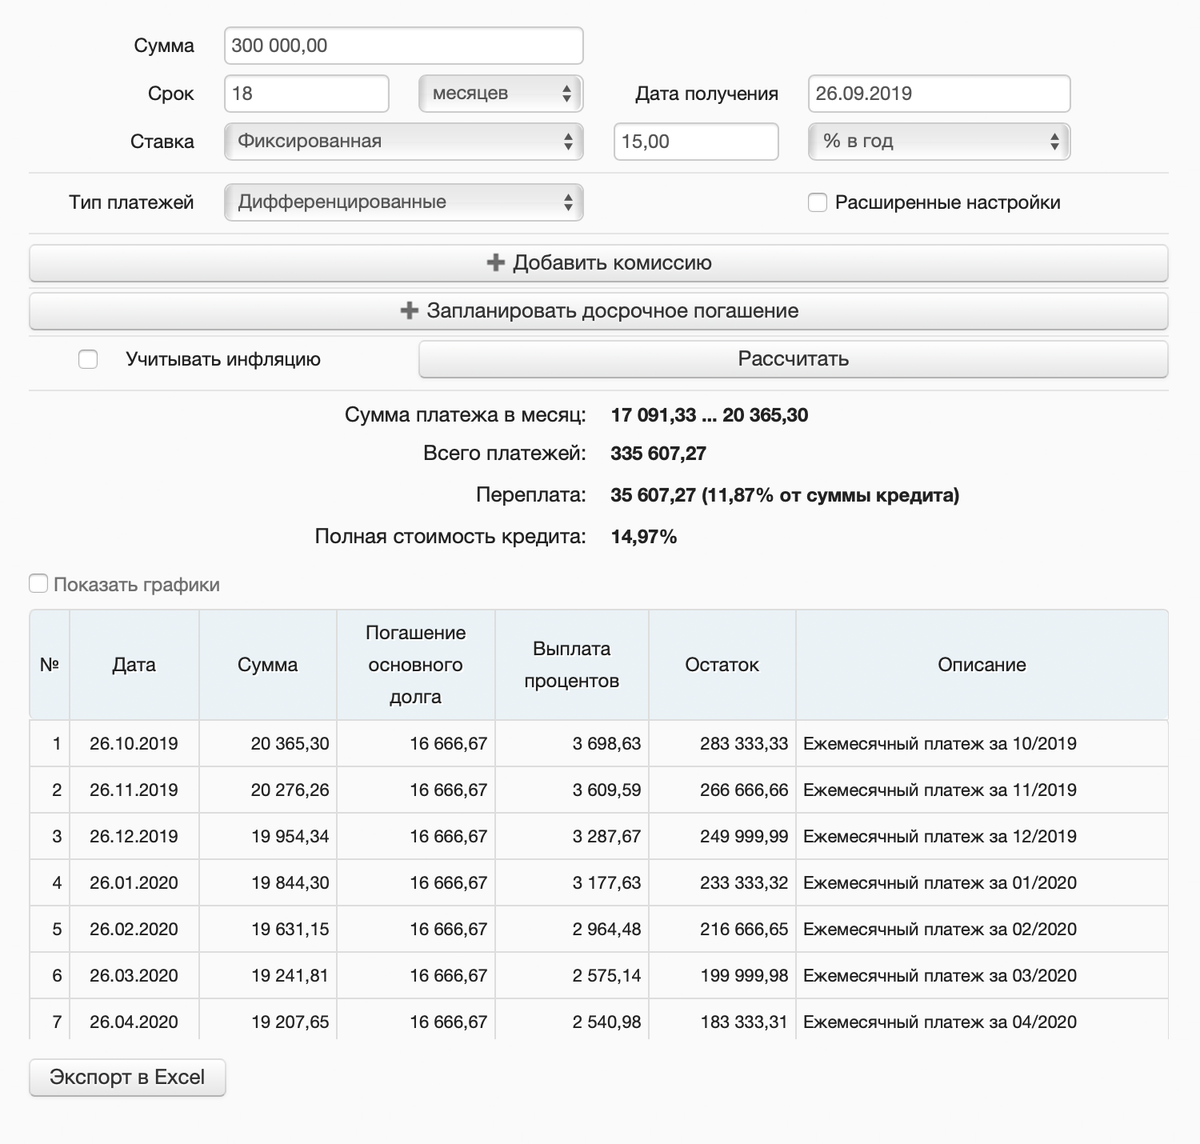Click 'Погашение основного долга' column header

416,665
